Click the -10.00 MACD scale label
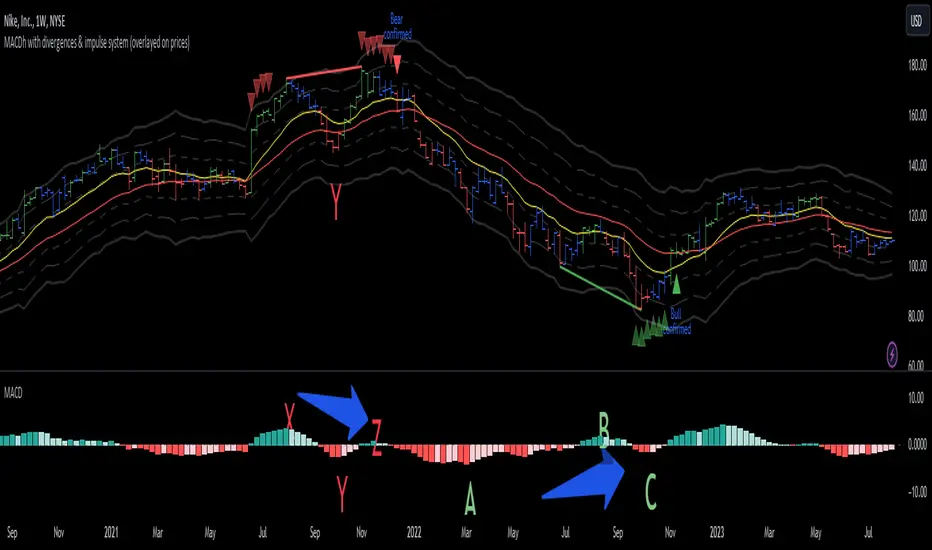Viewport: 932px width, 550px height. pyautogui.click(x=916, y=492)
